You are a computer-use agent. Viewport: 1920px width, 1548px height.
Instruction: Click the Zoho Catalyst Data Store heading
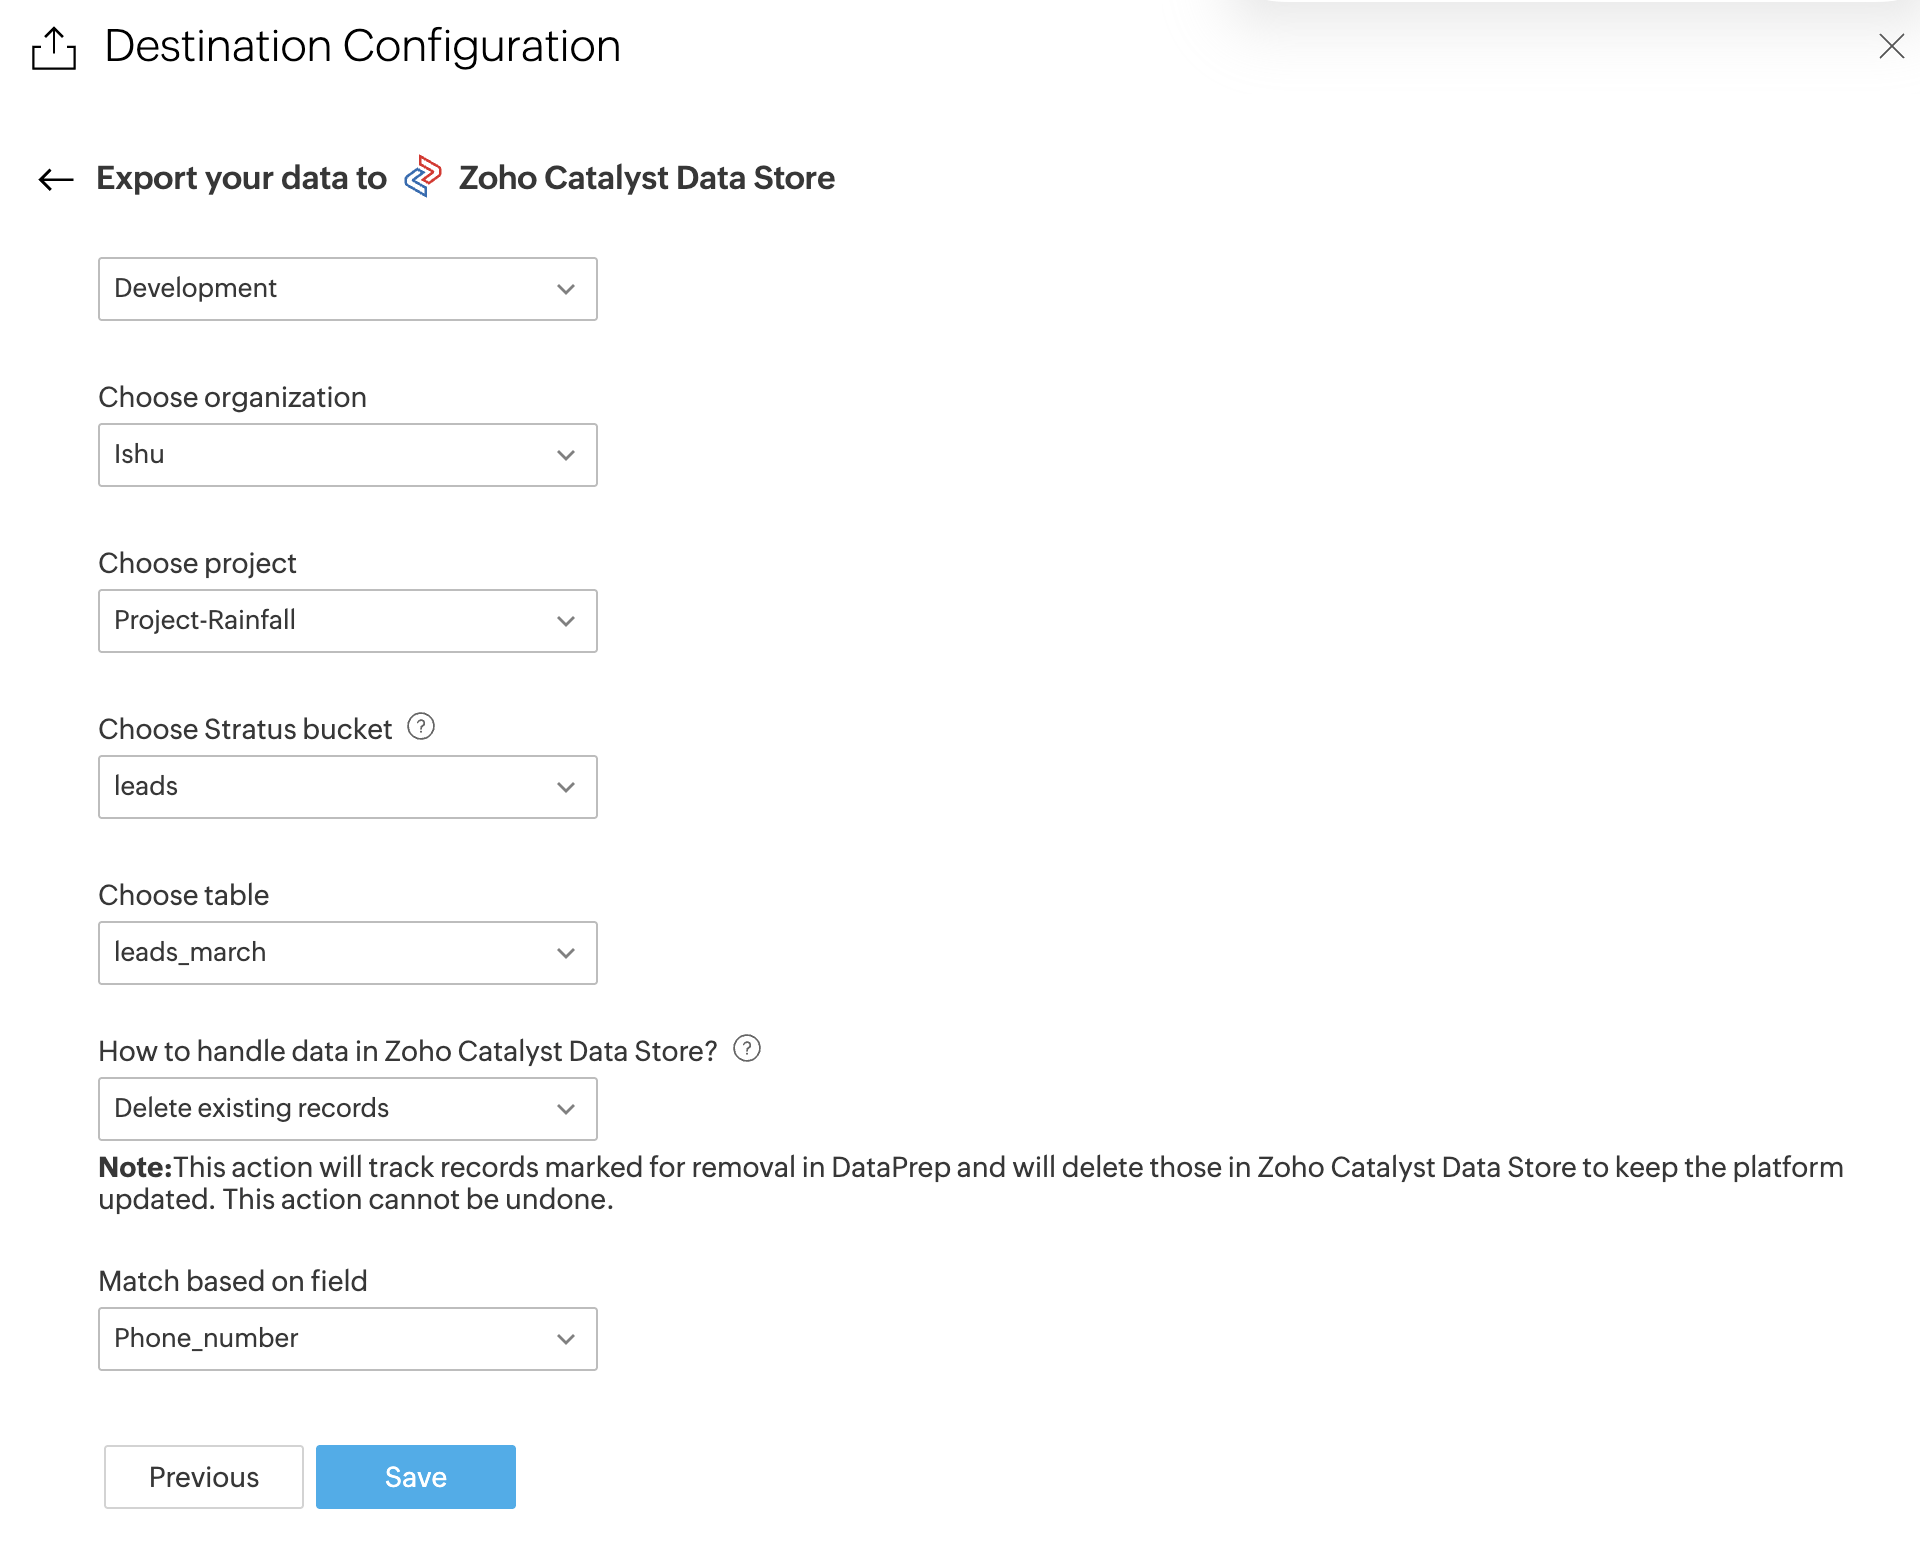click(x=646, y=178)
